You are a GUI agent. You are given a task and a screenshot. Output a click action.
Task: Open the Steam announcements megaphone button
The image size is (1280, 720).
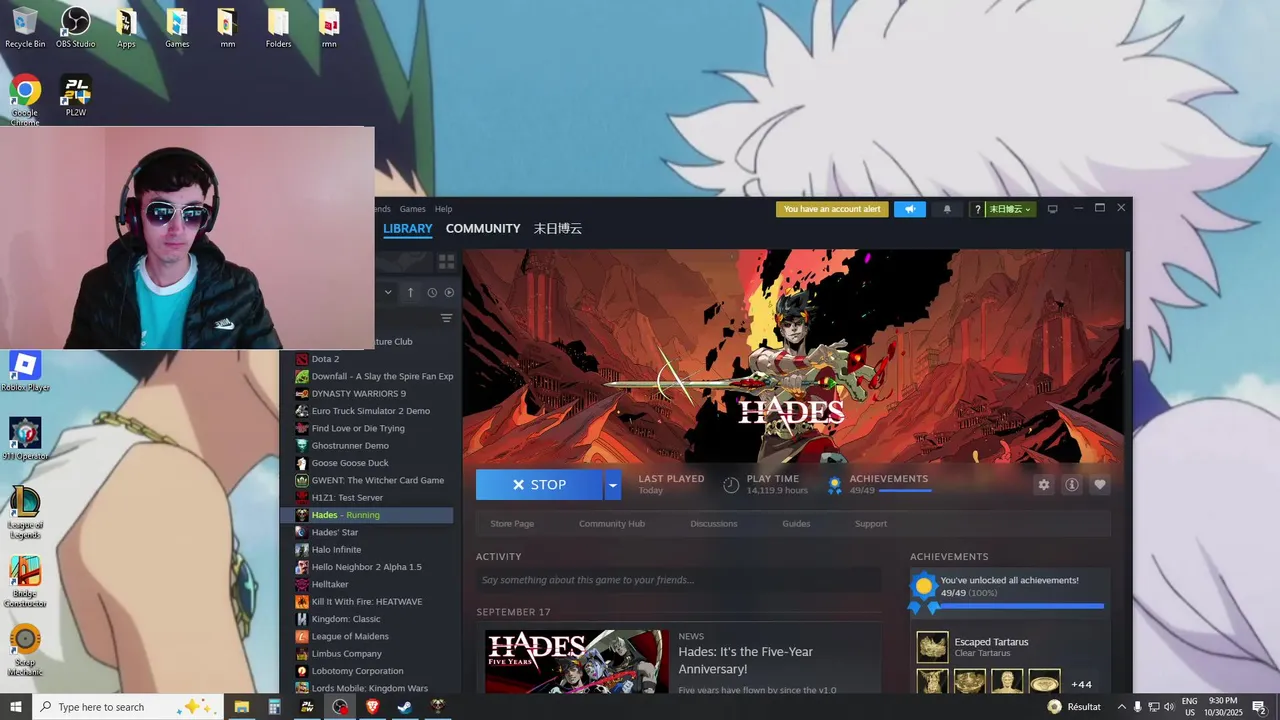(x=910, y=209)
